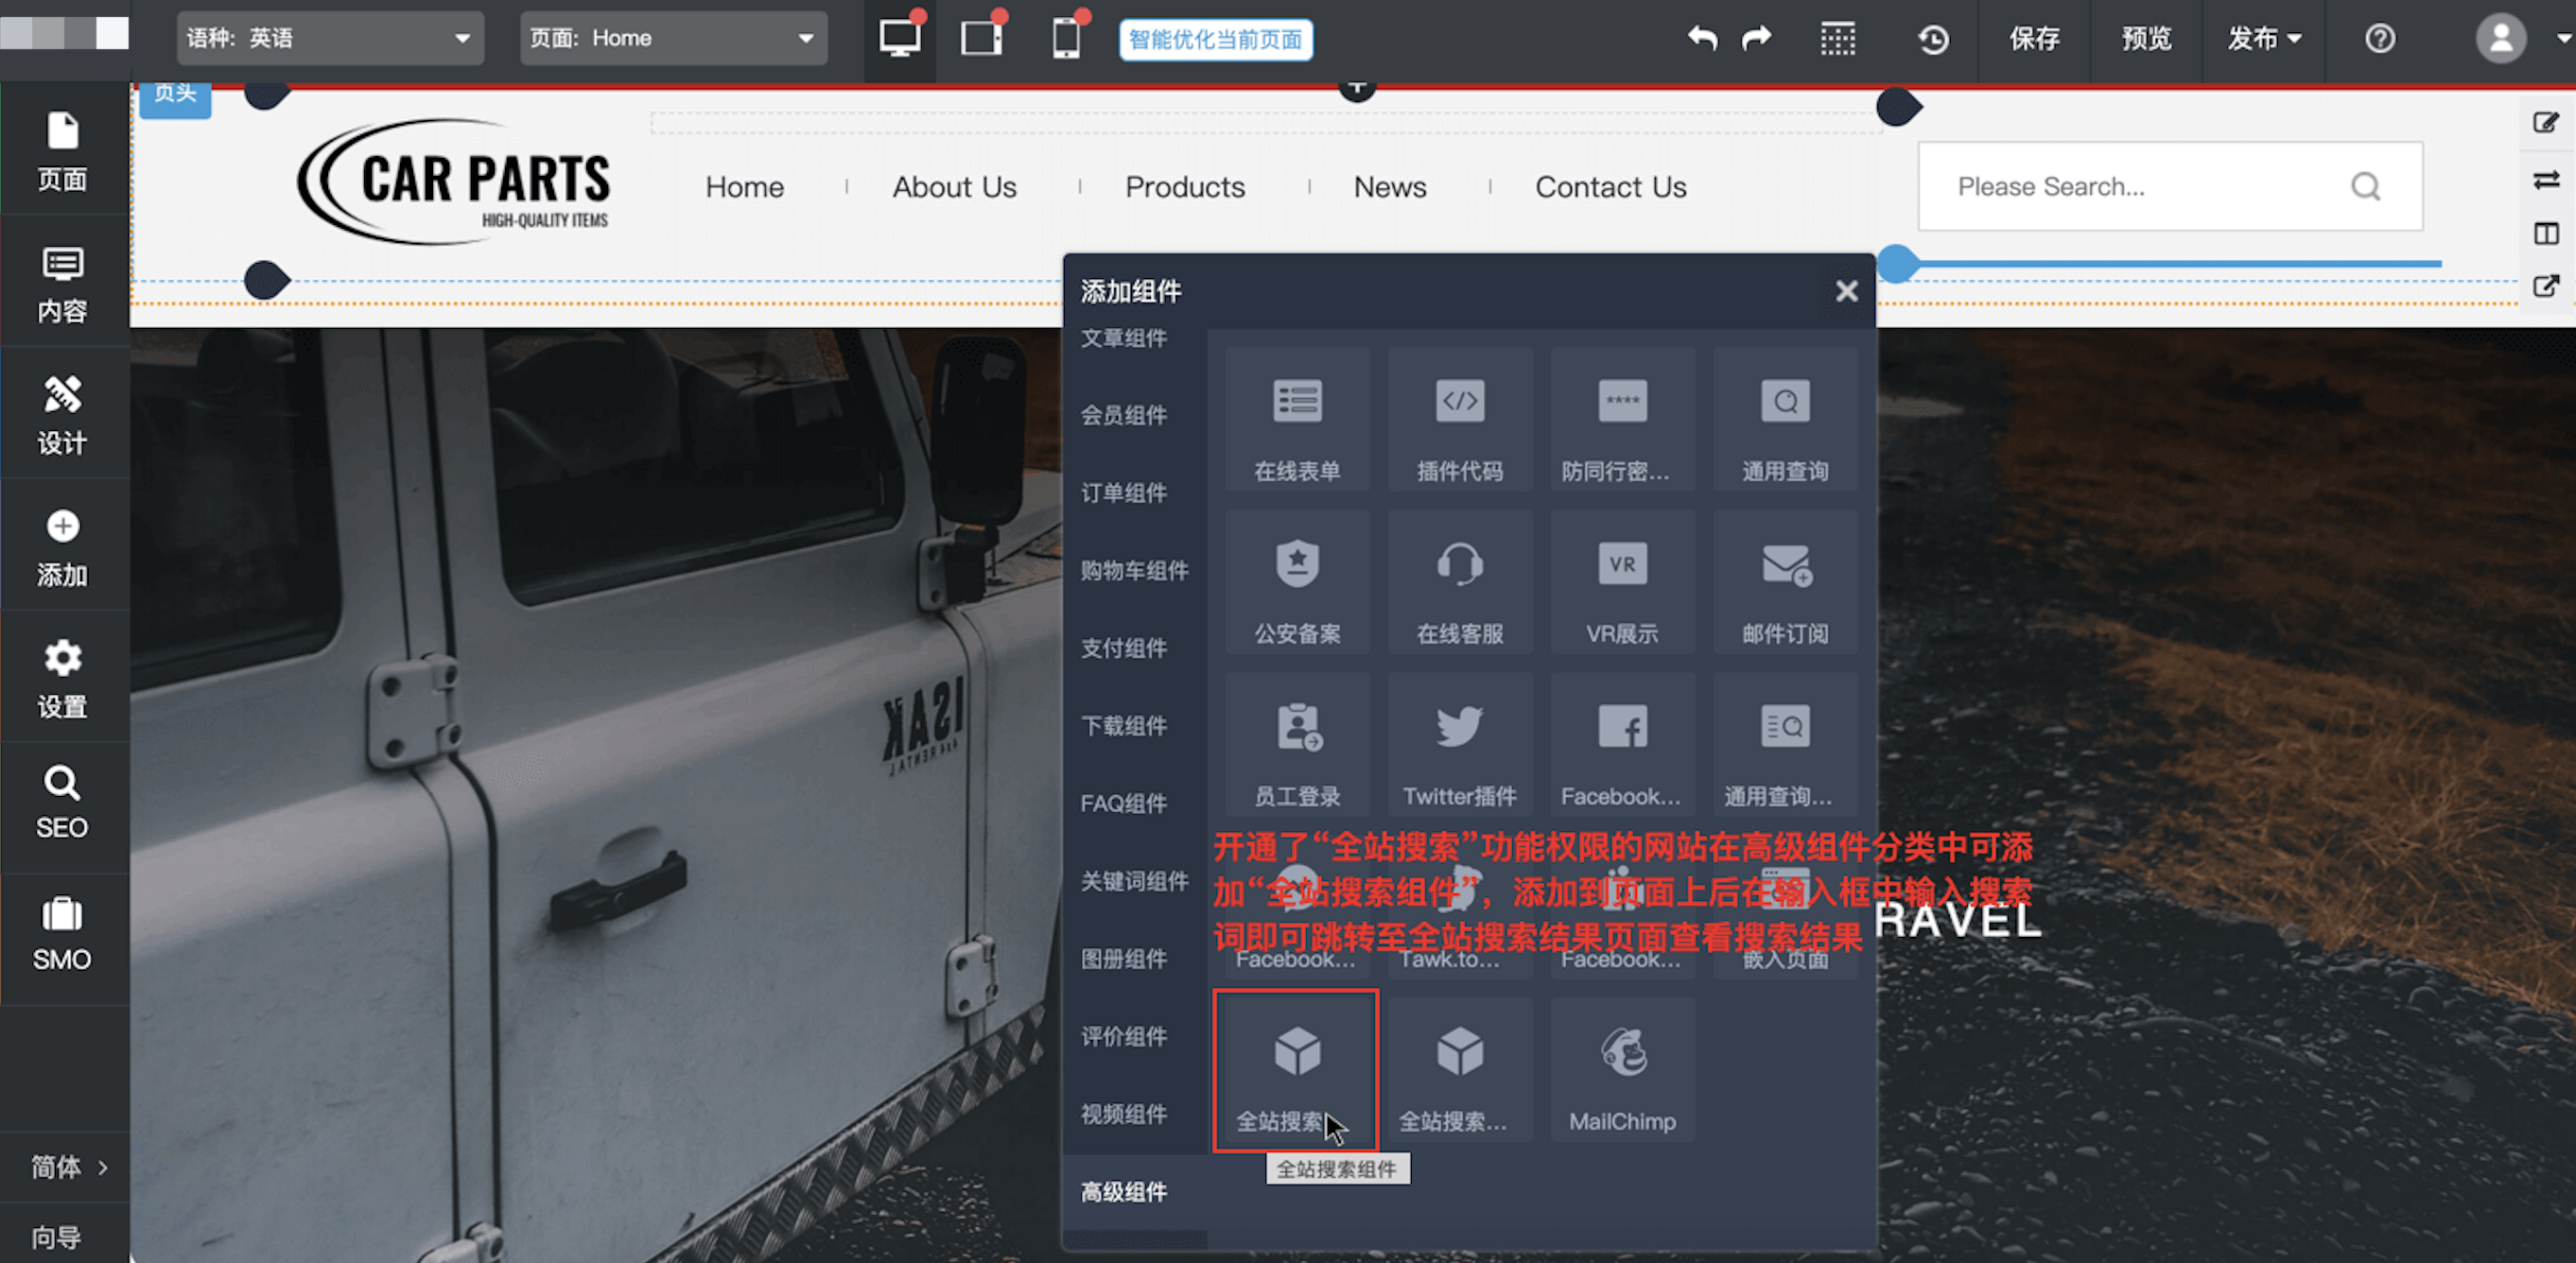This screenshot has width=2576, height=1263.
Task: Click the undo arrow in the top toolbar
Action: coord(1701,38)
